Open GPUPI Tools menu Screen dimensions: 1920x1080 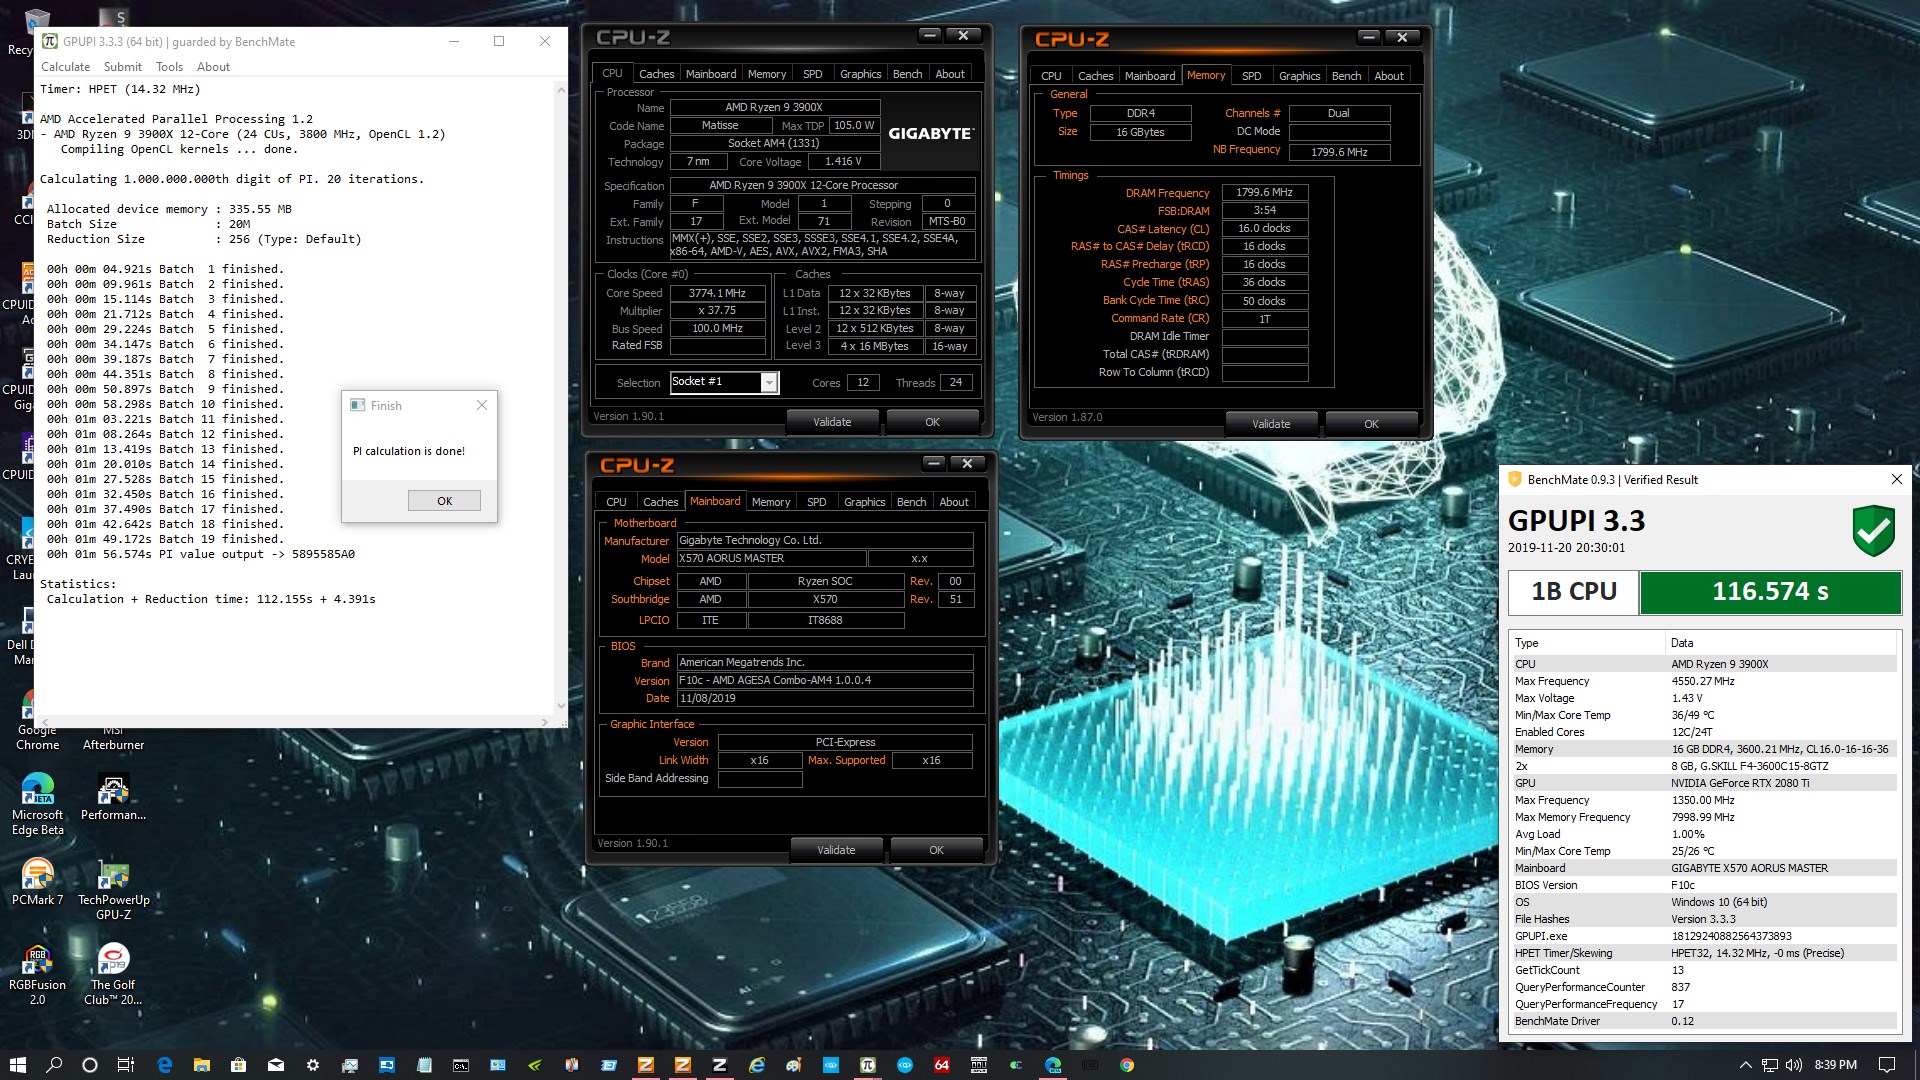click(169, 67)
